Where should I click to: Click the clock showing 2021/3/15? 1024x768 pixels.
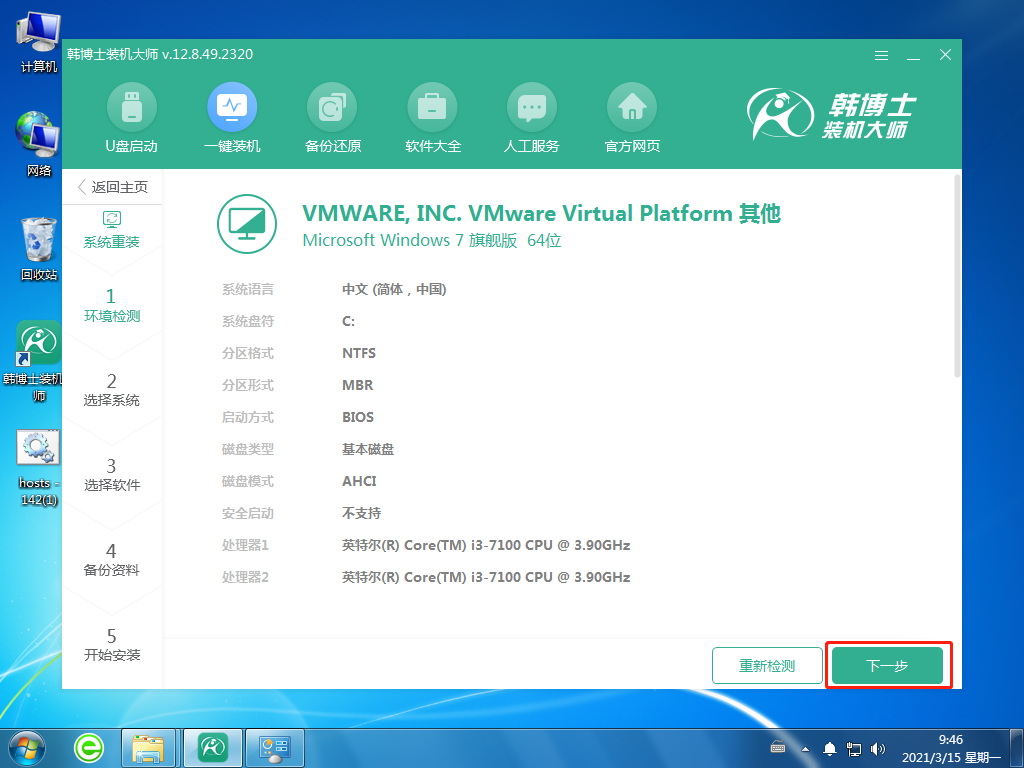coord(949,747)
